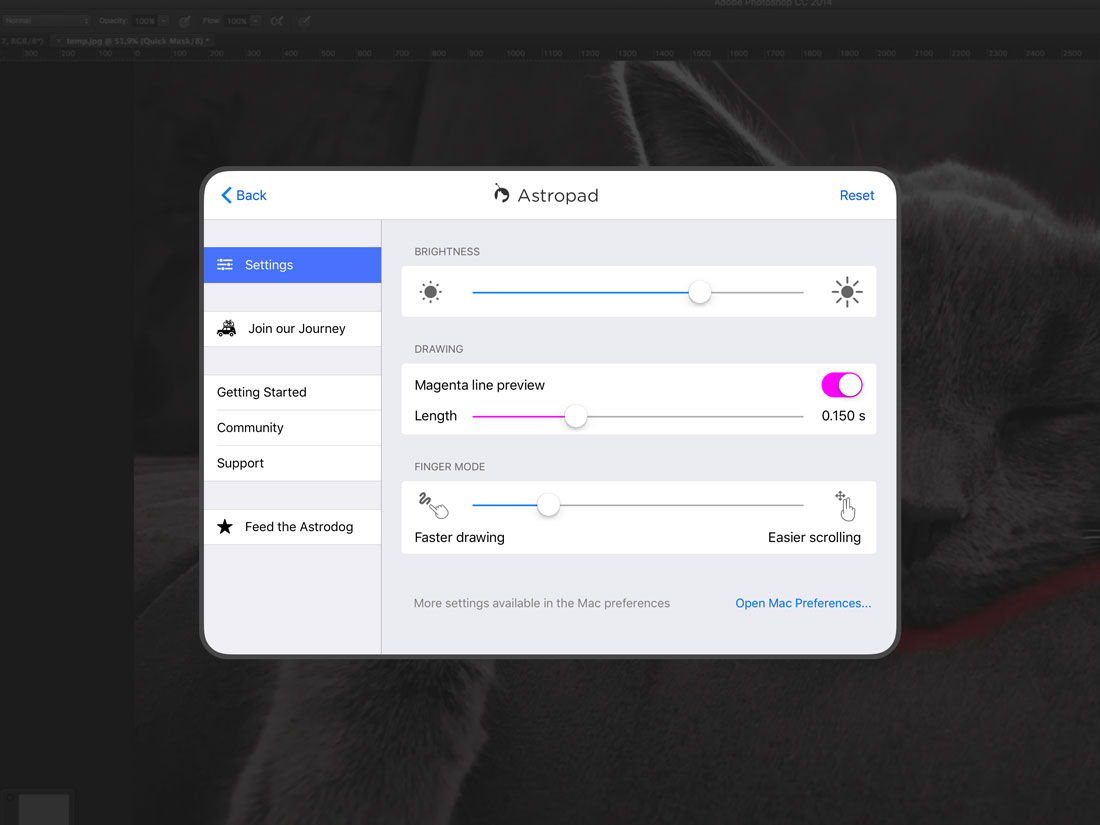Click the Opacity 100% field in Photoshop
The width and height of the screenshot is (1100, 825).
click(x=145, y=21)
